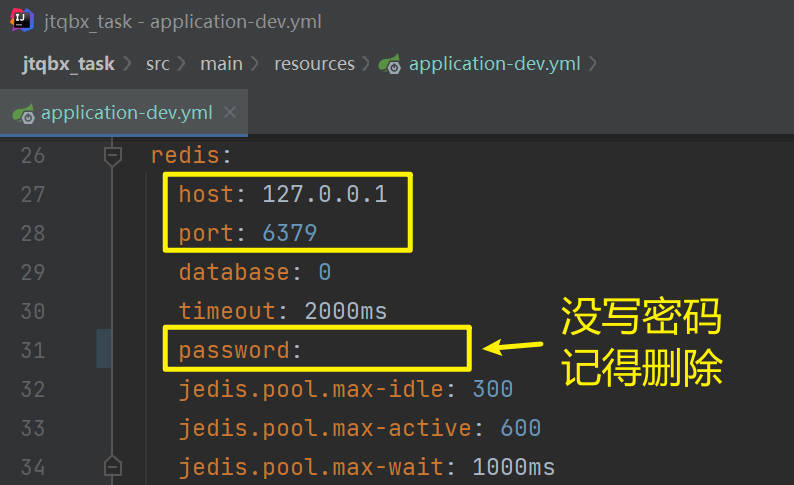Click the change marker beside line 31
Viewport: 794px width, 485px height.
pos(104,348)
